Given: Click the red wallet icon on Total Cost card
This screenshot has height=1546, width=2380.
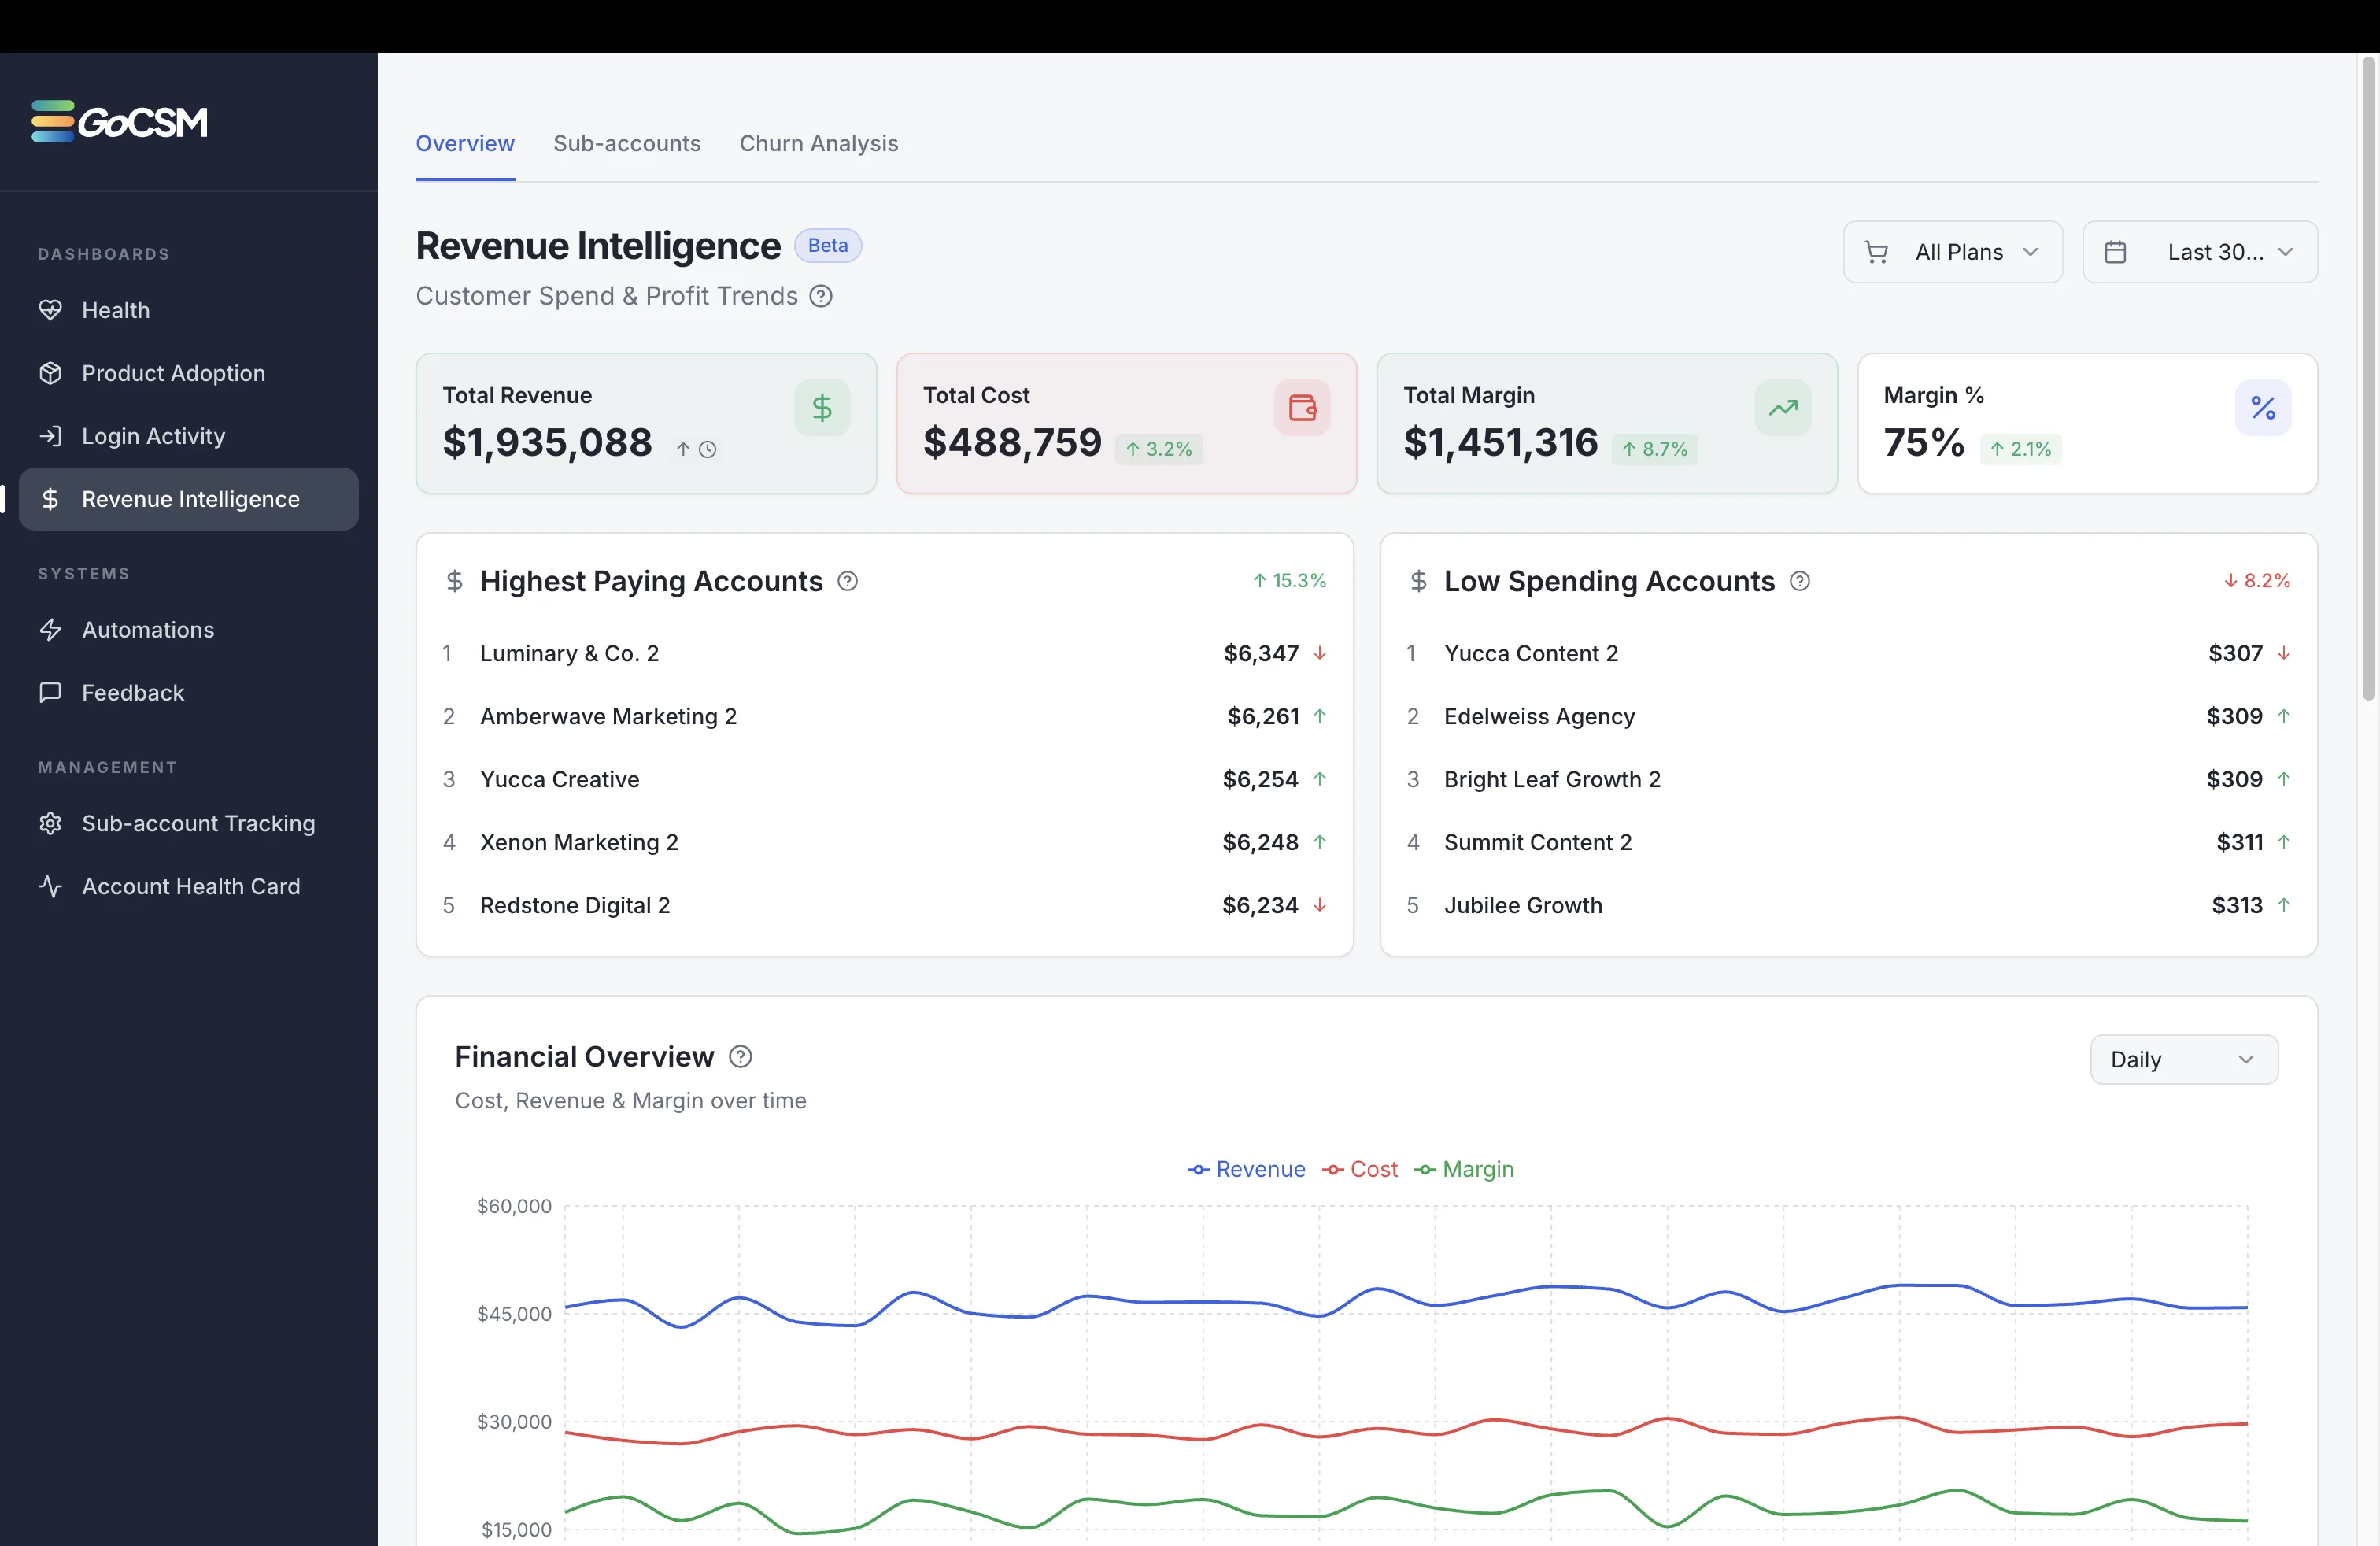Looking at the screenshot, I should 1302,408.
